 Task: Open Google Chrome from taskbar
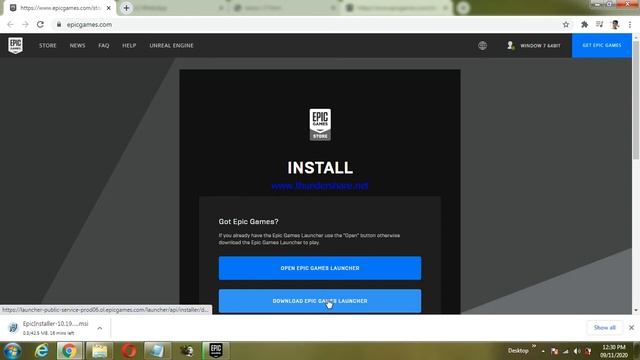(69, 351)
